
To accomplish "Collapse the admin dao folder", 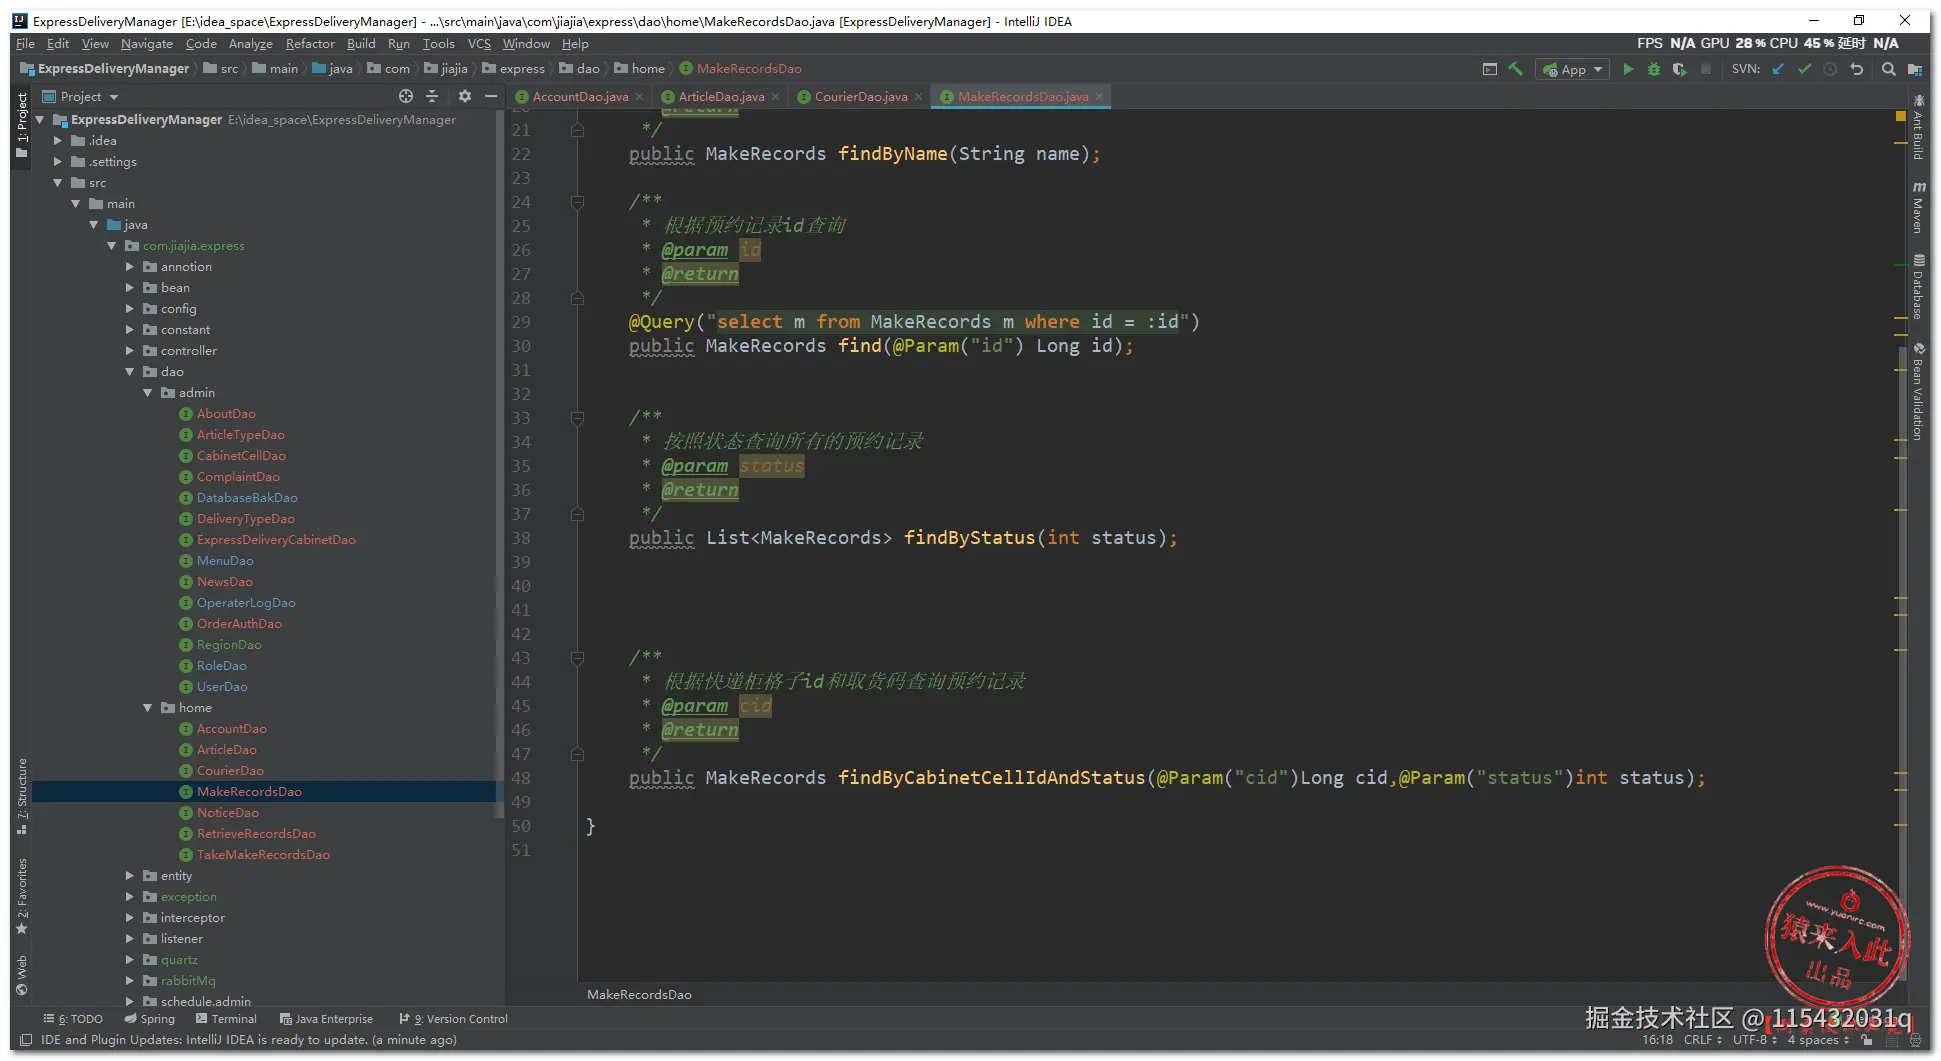I will [x=148, y=393].
